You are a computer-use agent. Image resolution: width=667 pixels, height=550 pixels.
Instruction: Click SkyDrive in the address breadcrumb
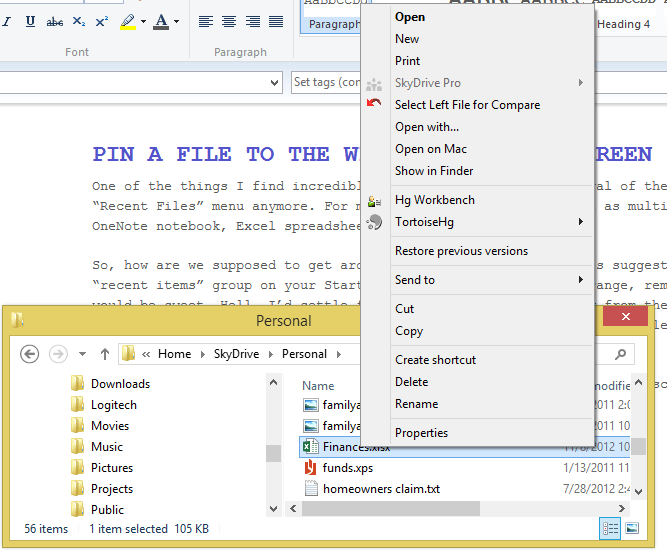(x=237, y=354)
